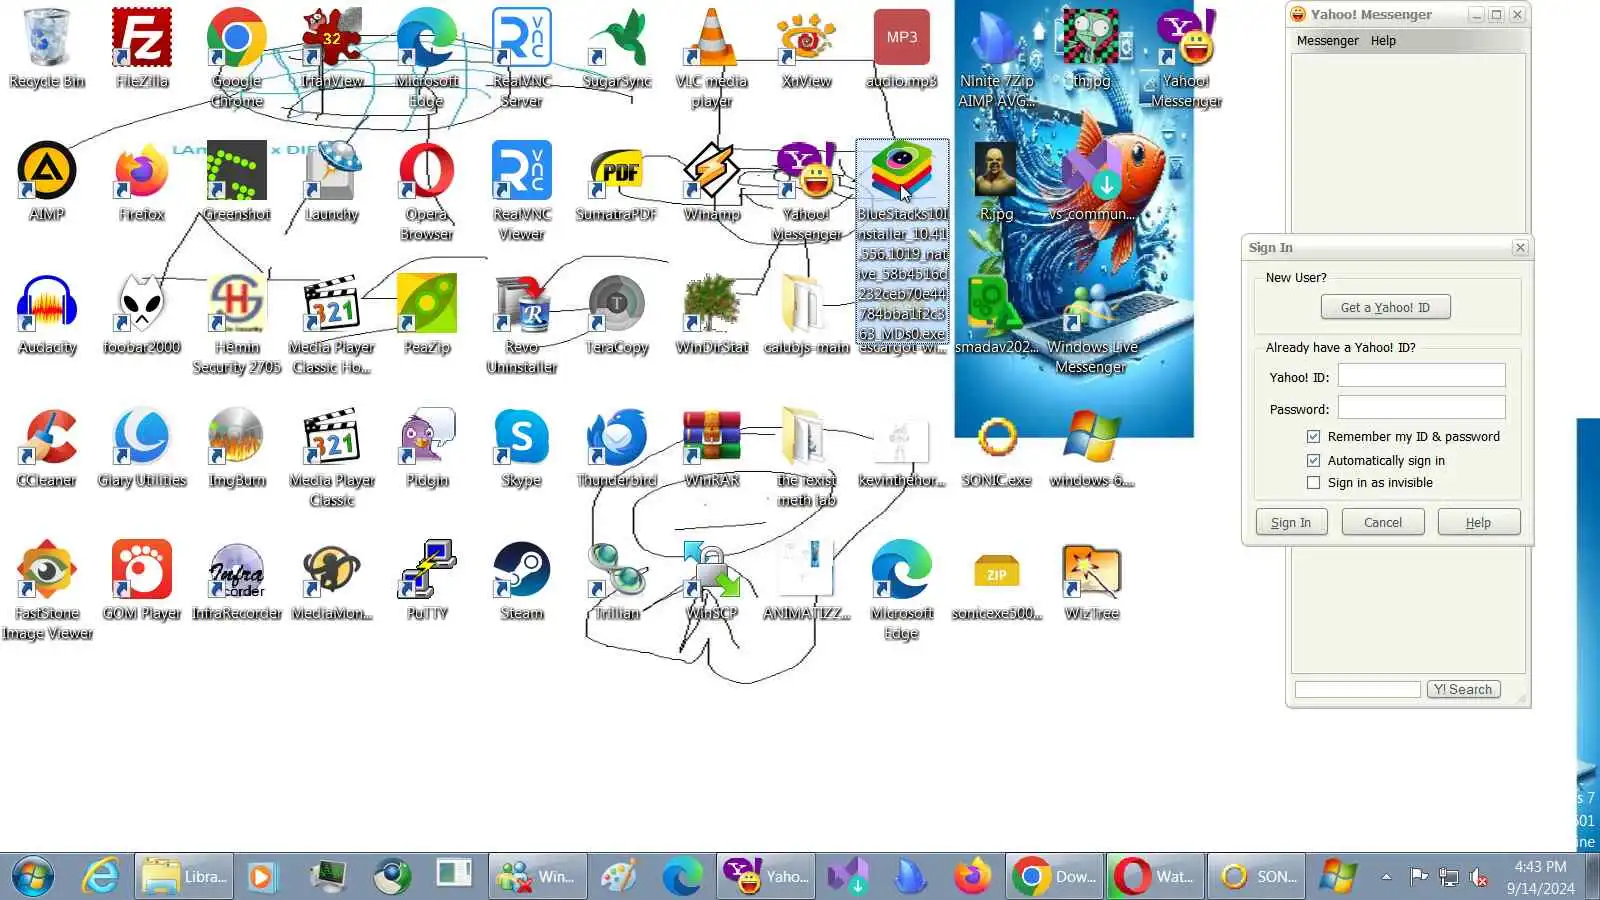
Task: Switch to the Chrome Downloads taskbar button
Action: [1054, 877]
